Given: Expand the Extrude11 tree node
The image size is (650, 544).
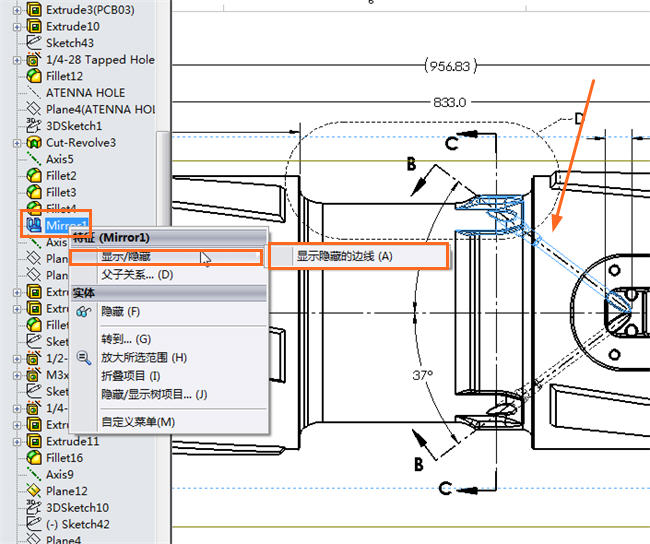Looking at the screenshot, I should click(17, 441).
